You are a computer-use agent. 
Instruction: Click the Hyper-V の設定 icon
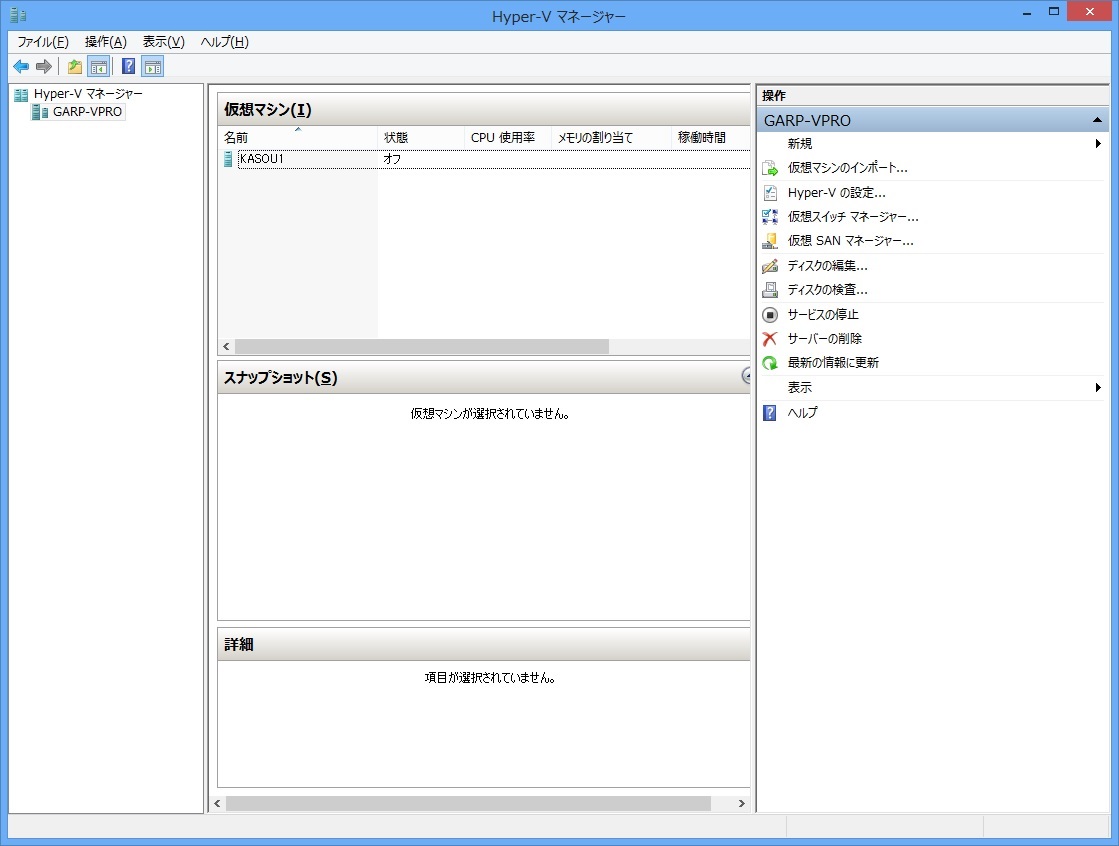click(x=770, y=193)
